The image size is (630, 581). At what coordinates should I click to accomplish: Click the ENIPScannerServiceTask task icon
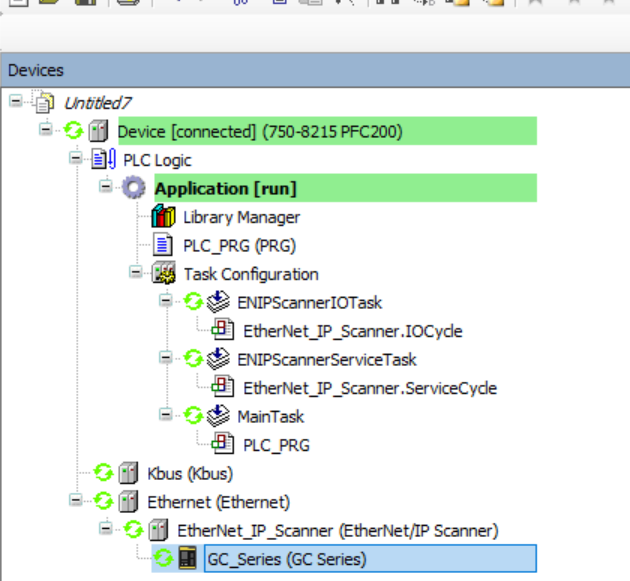(x=218, y=358)
